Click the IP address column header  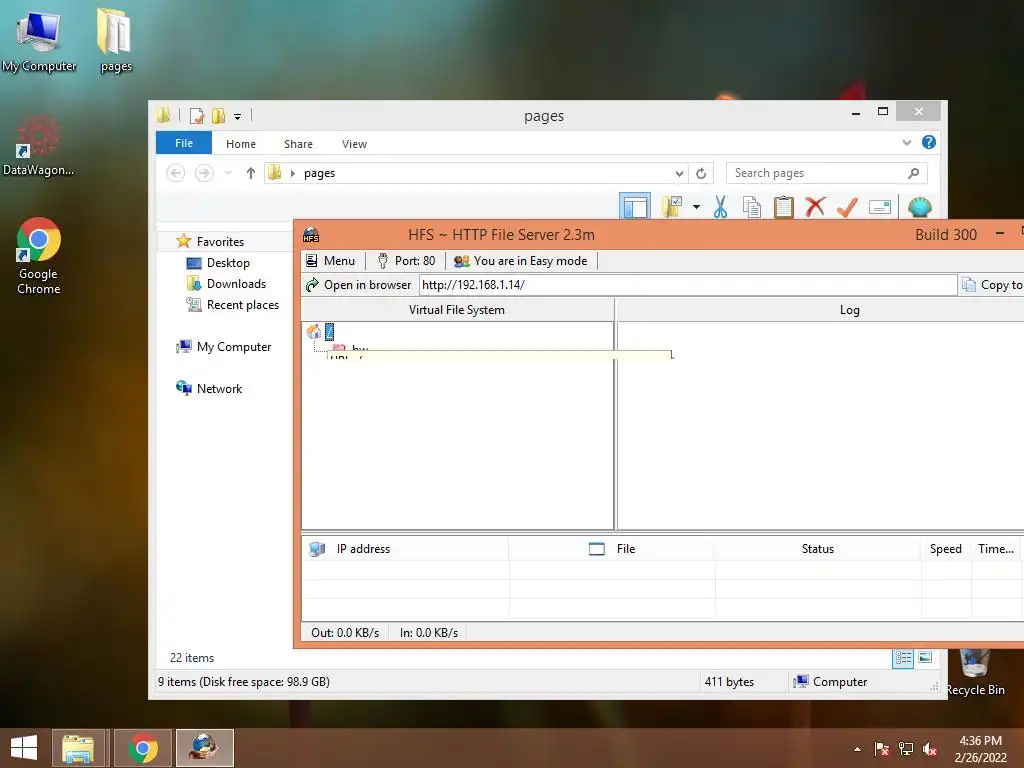(x=405, y=549)
